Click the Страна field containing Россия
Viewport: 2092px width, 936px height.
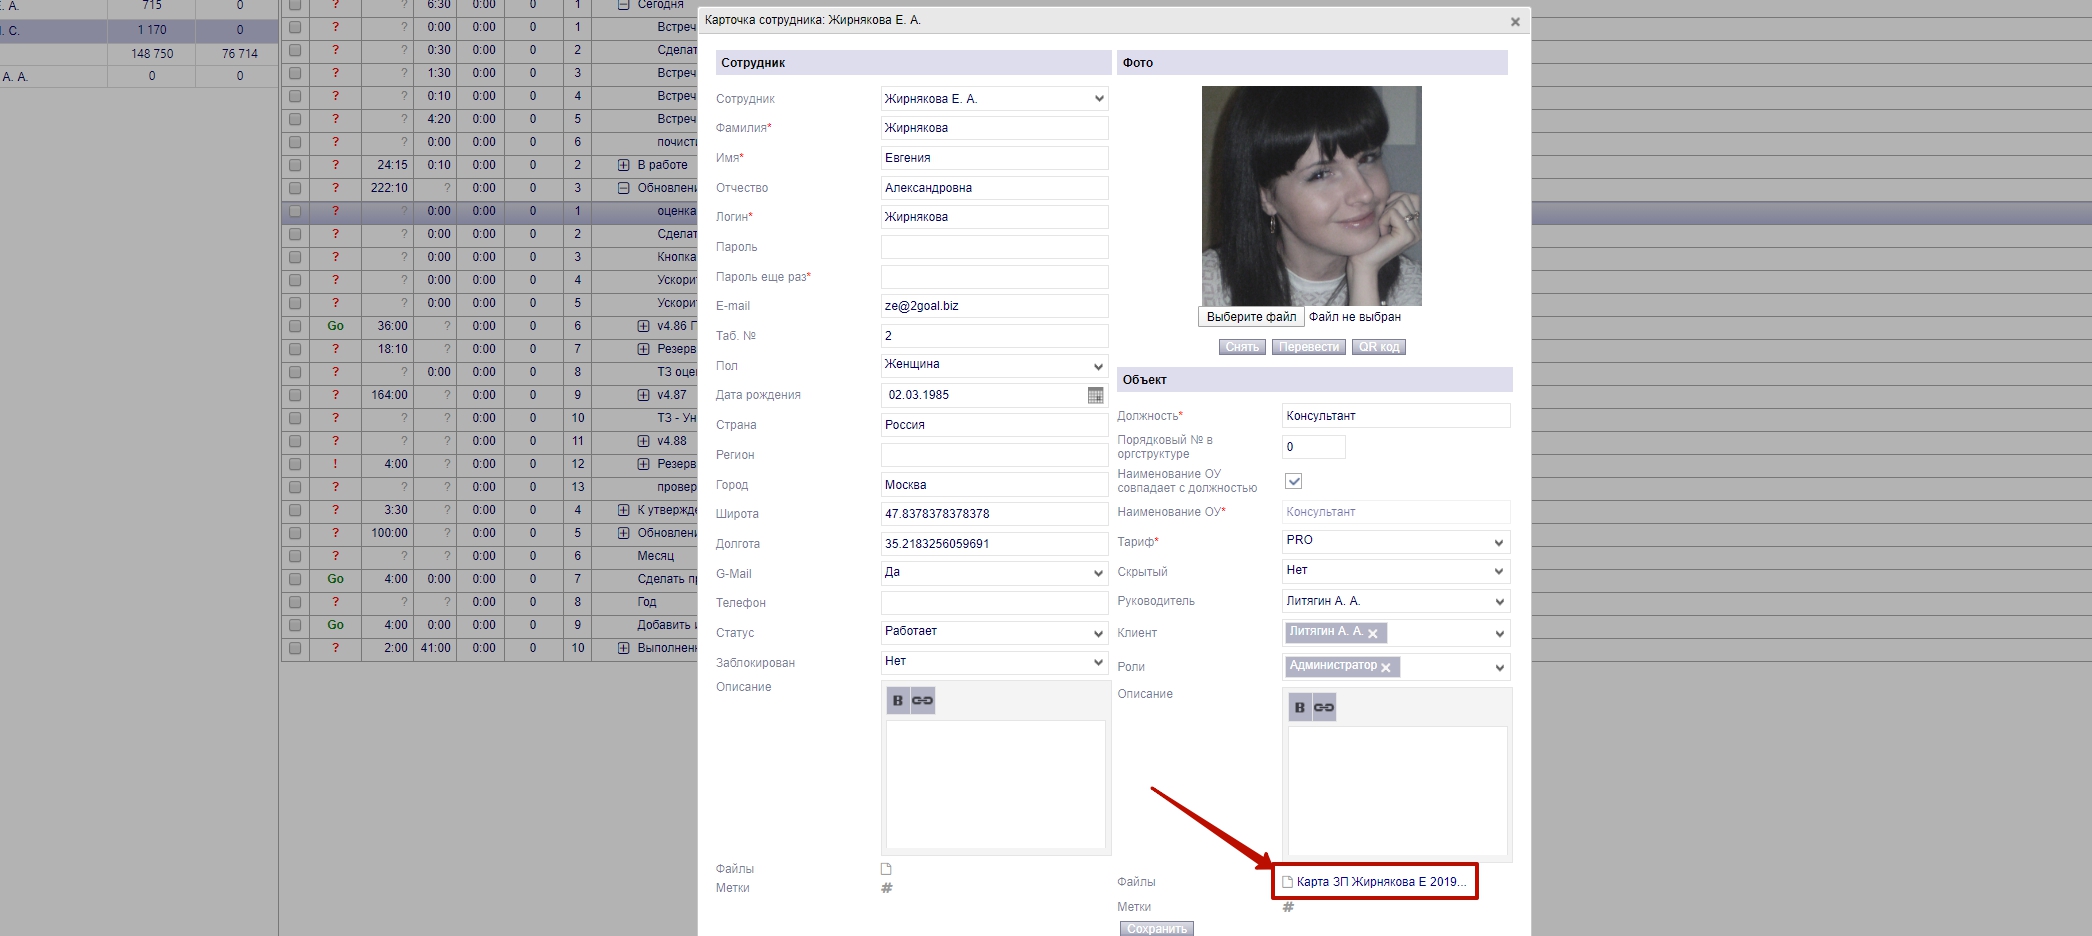pos(994,425)
